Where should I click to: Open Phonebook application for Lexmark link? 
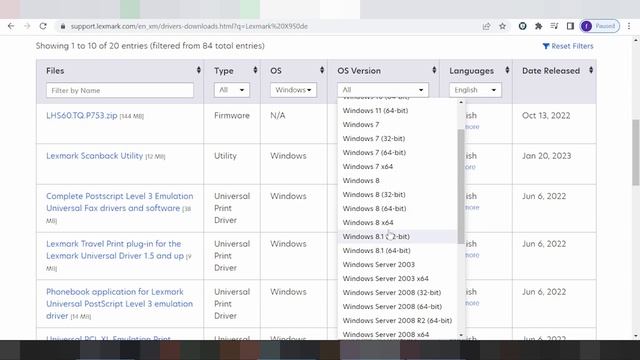tap(119, 304)
